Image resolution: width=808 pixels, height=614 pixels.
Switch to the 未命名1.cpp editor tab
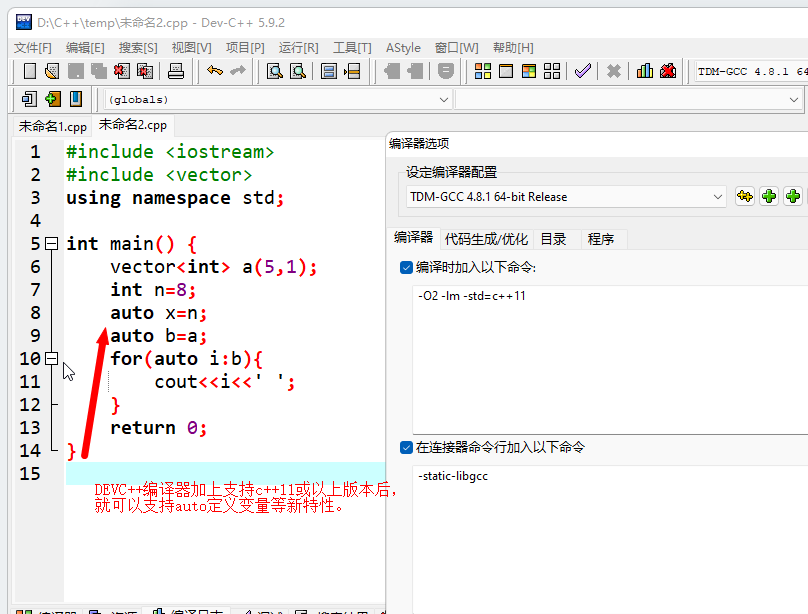click(53, 126)
